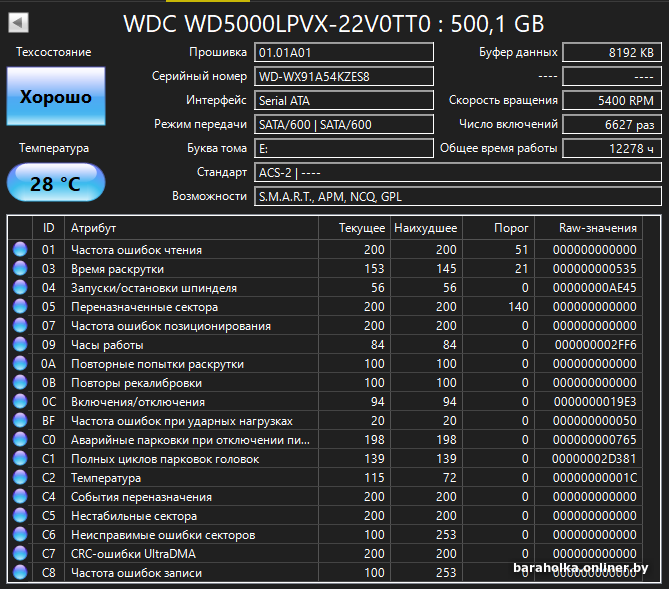
Task: Click status orb for attribute 0B row
Action: pos(20,382)
